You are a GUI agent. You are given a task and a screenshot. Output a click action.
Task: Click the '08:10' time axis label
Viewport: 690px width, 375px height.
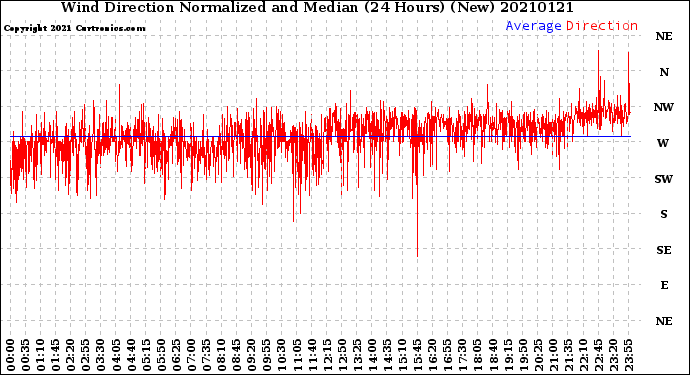(x=221, y=356)
